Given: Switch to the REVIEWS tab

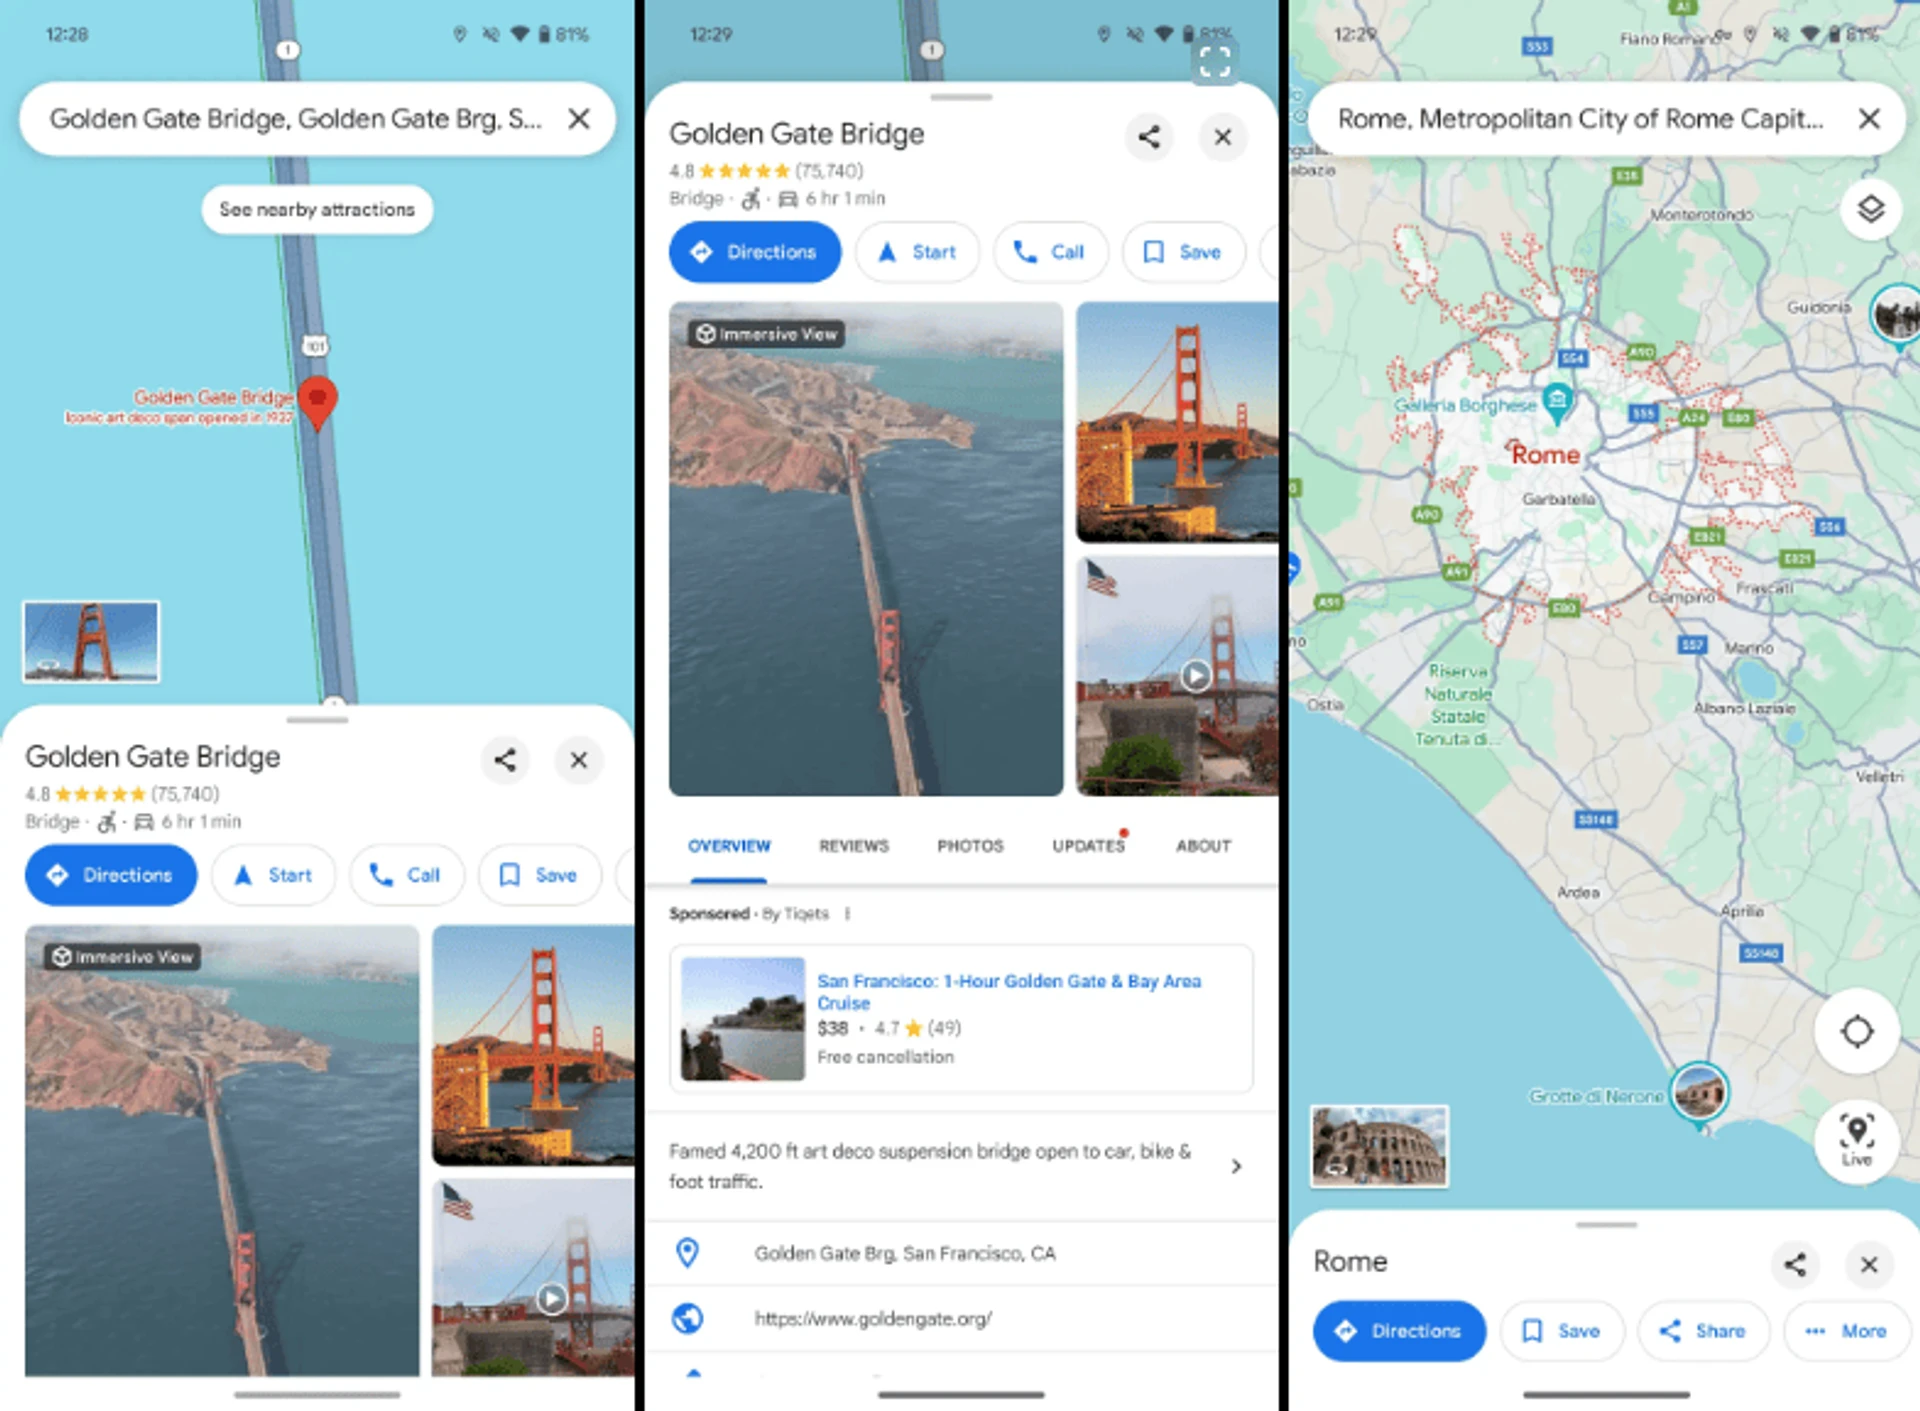Looking at the screenshot, I should pos(854,846).
